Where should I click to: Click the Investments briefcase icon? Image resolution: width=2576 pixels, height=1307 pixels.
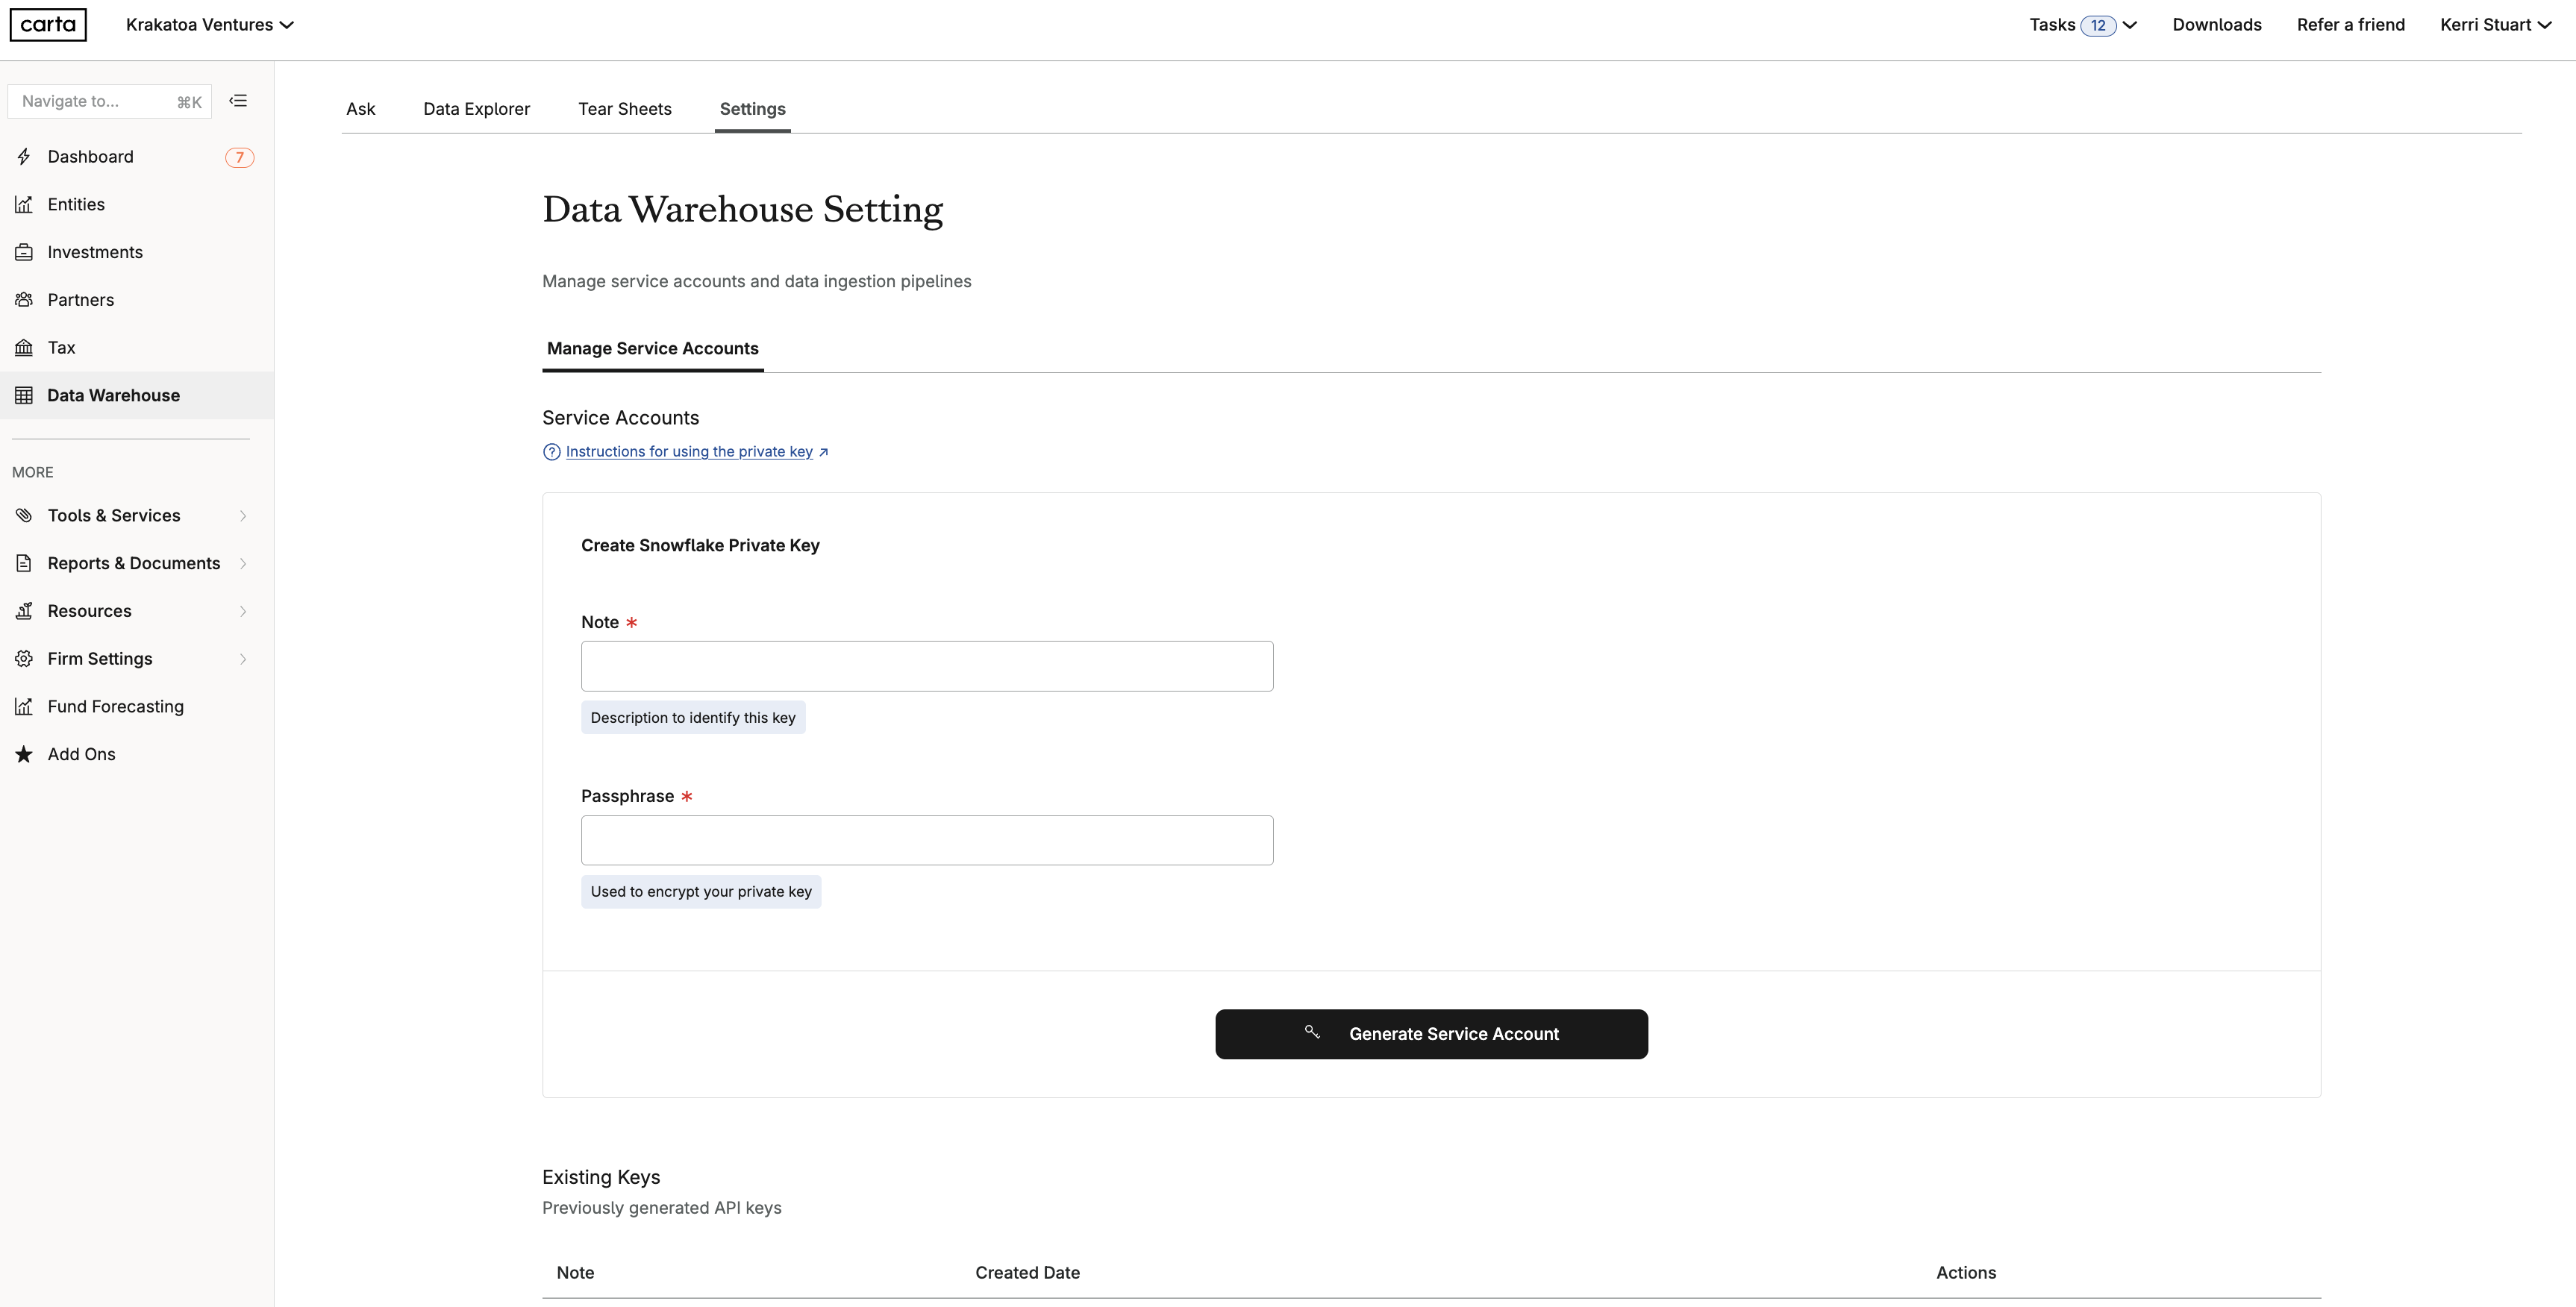tap(24, 253)
